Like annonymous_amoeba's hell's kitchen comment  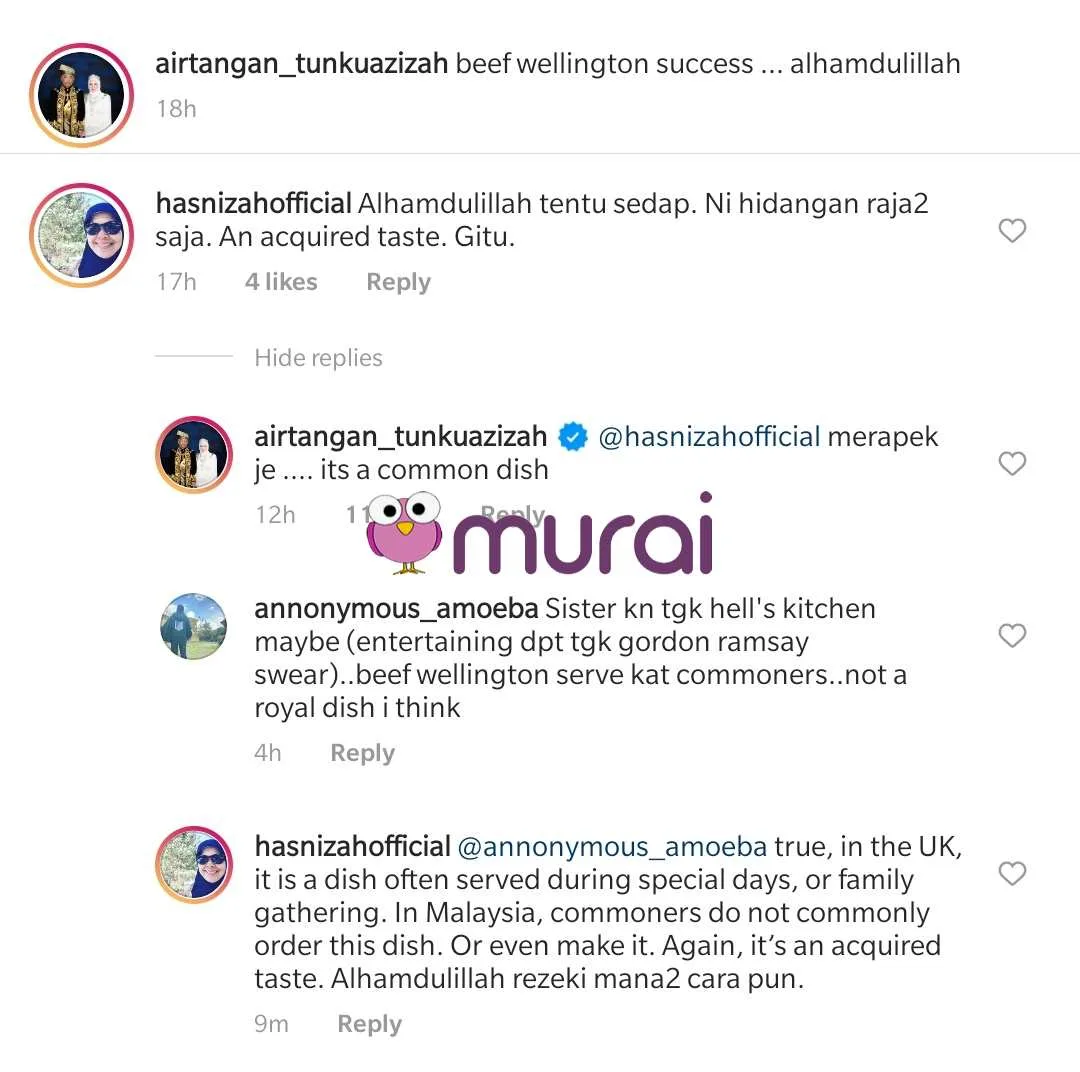(1012, 635)
